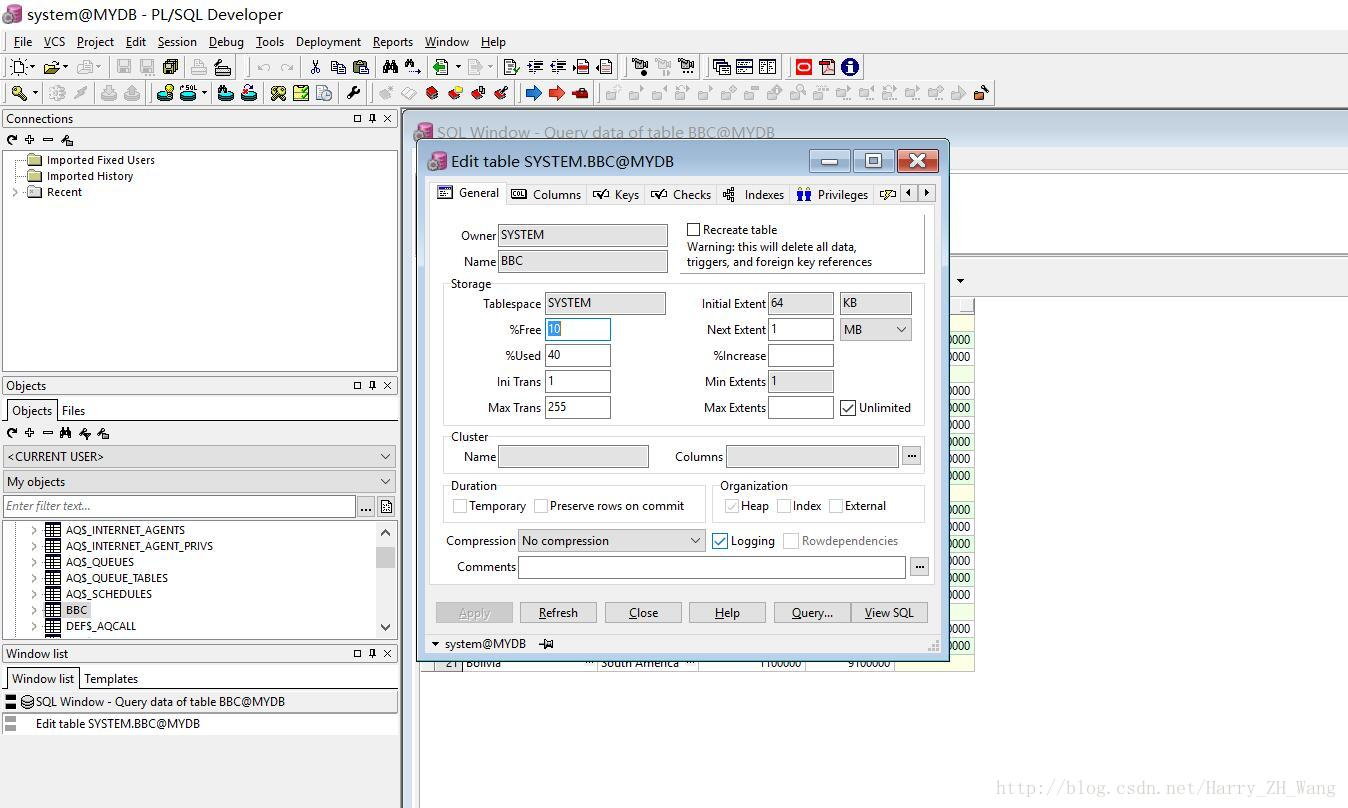
Task: Toggle Preserve rows on commit checkbox
Action: pos(541,506)
